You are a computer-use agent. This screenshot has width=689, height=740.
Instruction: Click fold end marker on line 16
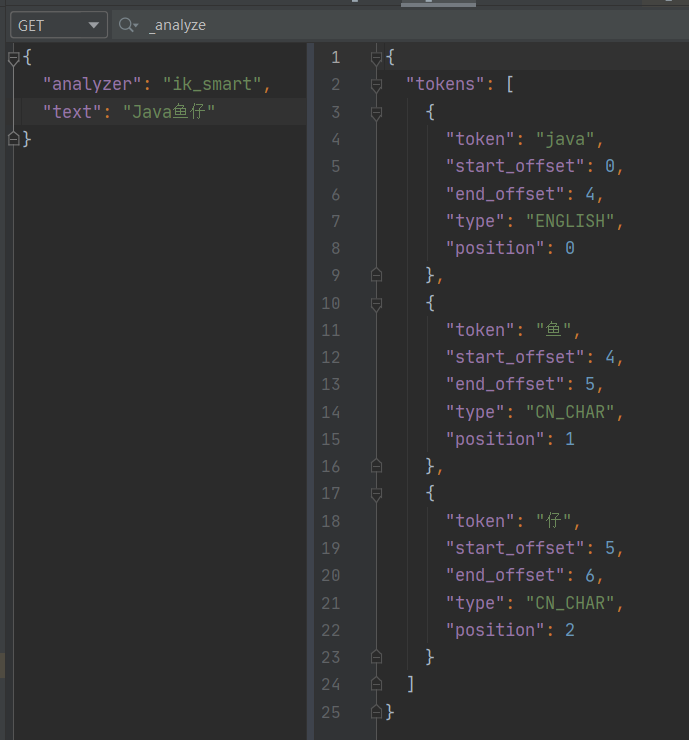pyautogui.click(x=376, y=466)
